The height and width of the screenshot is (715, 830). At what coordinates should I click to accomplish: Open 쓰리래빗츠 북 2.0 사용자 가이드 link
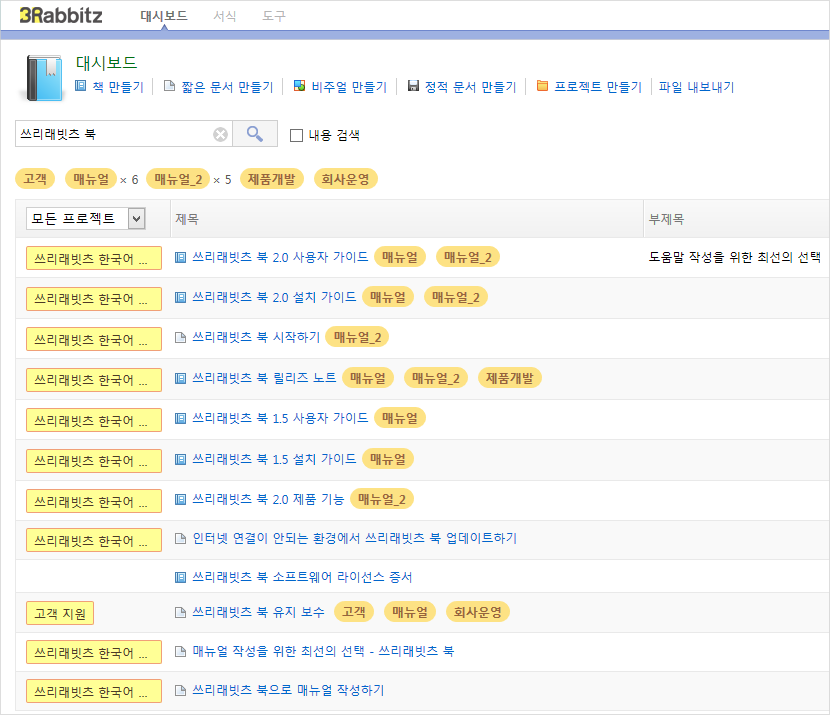(280, 257)
